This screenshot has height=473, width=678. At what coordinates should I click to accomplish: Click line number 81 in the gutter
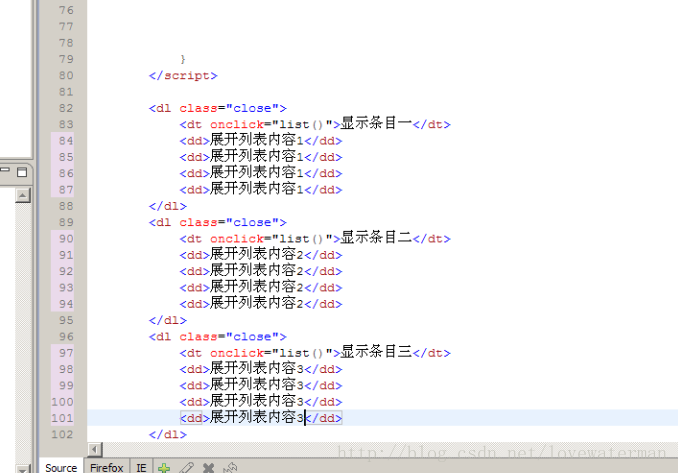pos(66,92)
